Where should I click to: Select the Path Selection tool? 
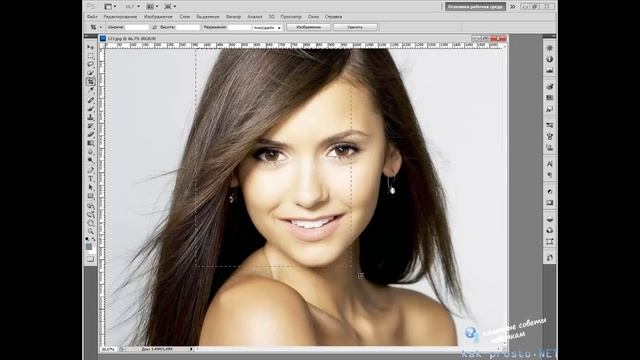point(91,187)
